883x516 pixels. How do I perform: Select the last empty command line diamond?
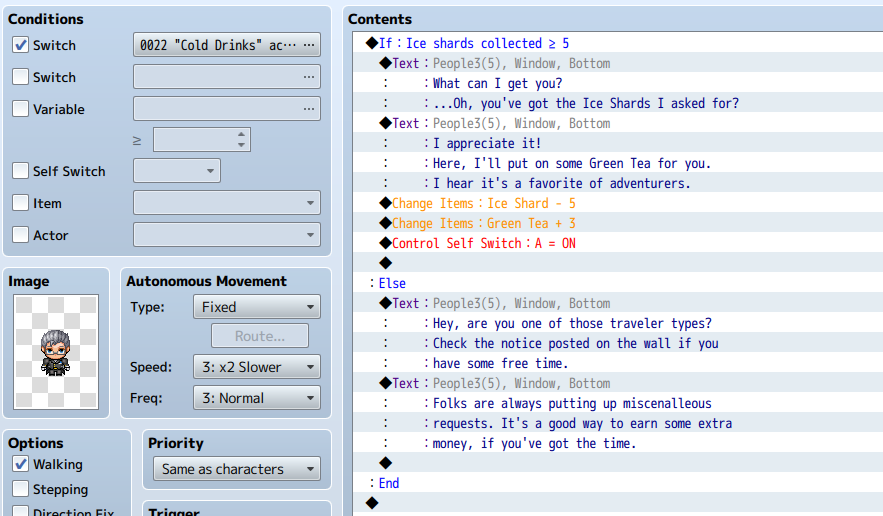(372, 503)
